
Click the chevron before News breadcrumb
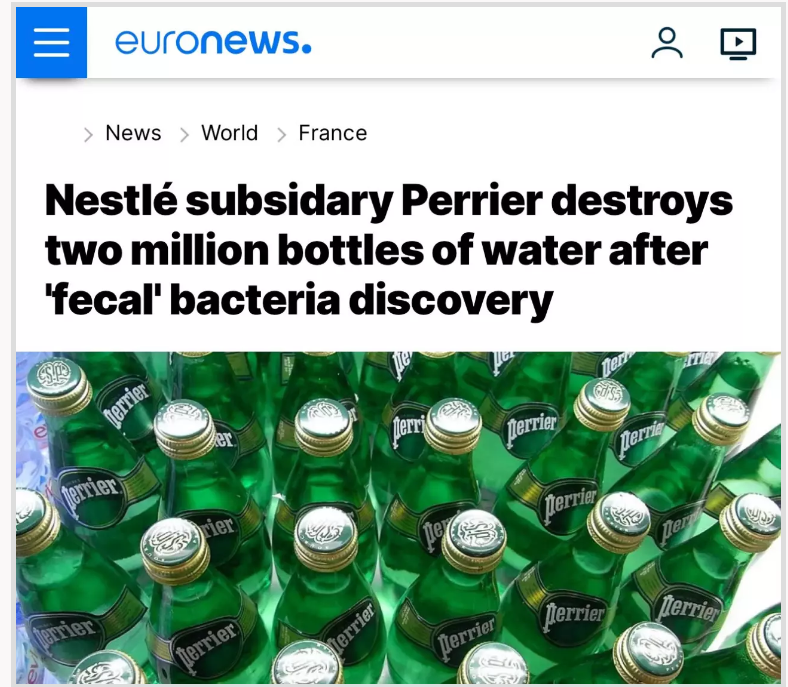pyautogui.click(x=88, y=135)
